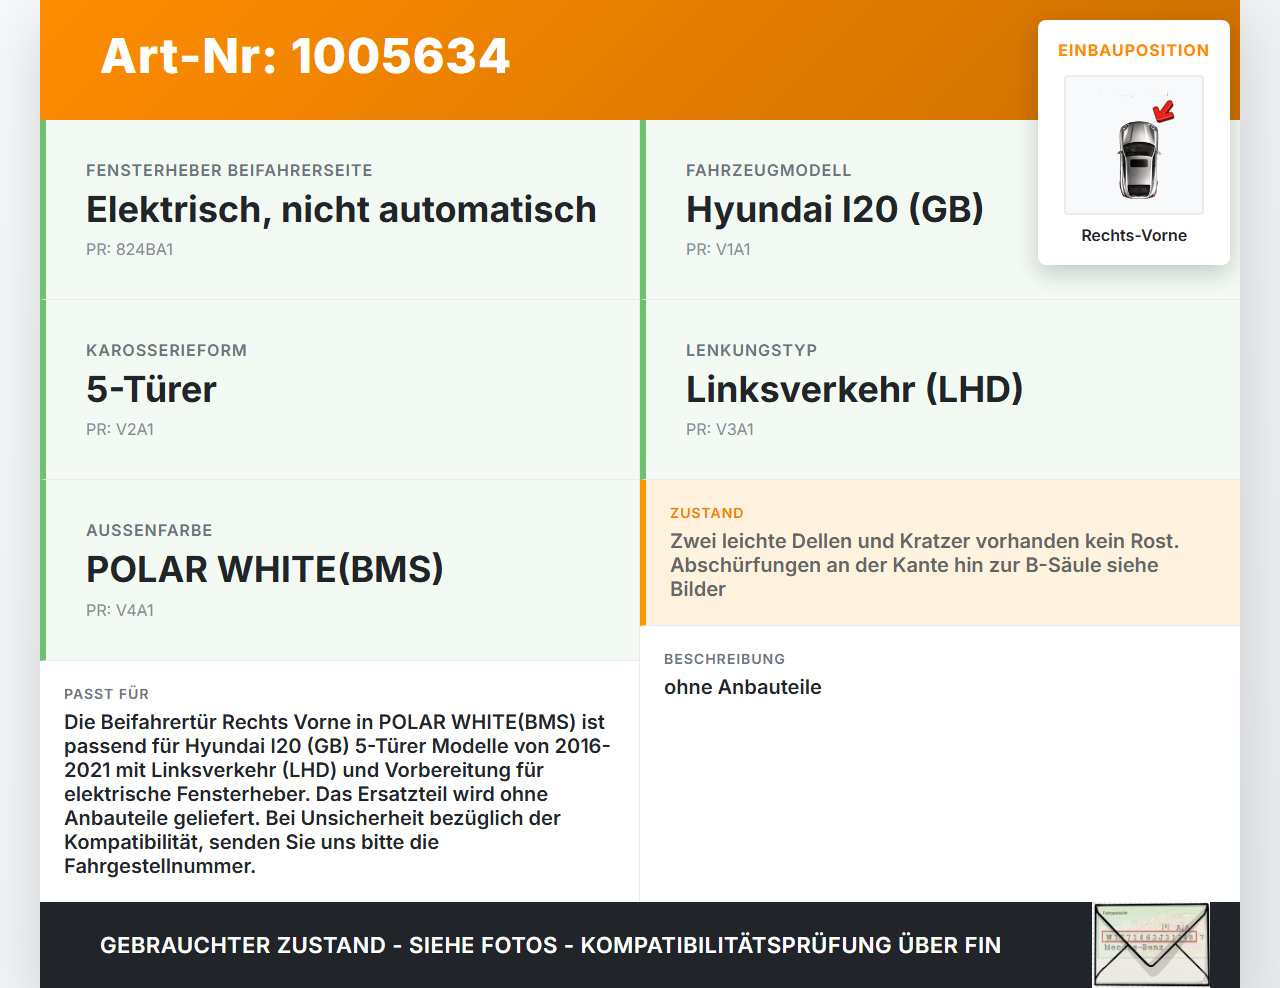Select the POLAR WHITE(BMS) color panel

coord(340,569)
